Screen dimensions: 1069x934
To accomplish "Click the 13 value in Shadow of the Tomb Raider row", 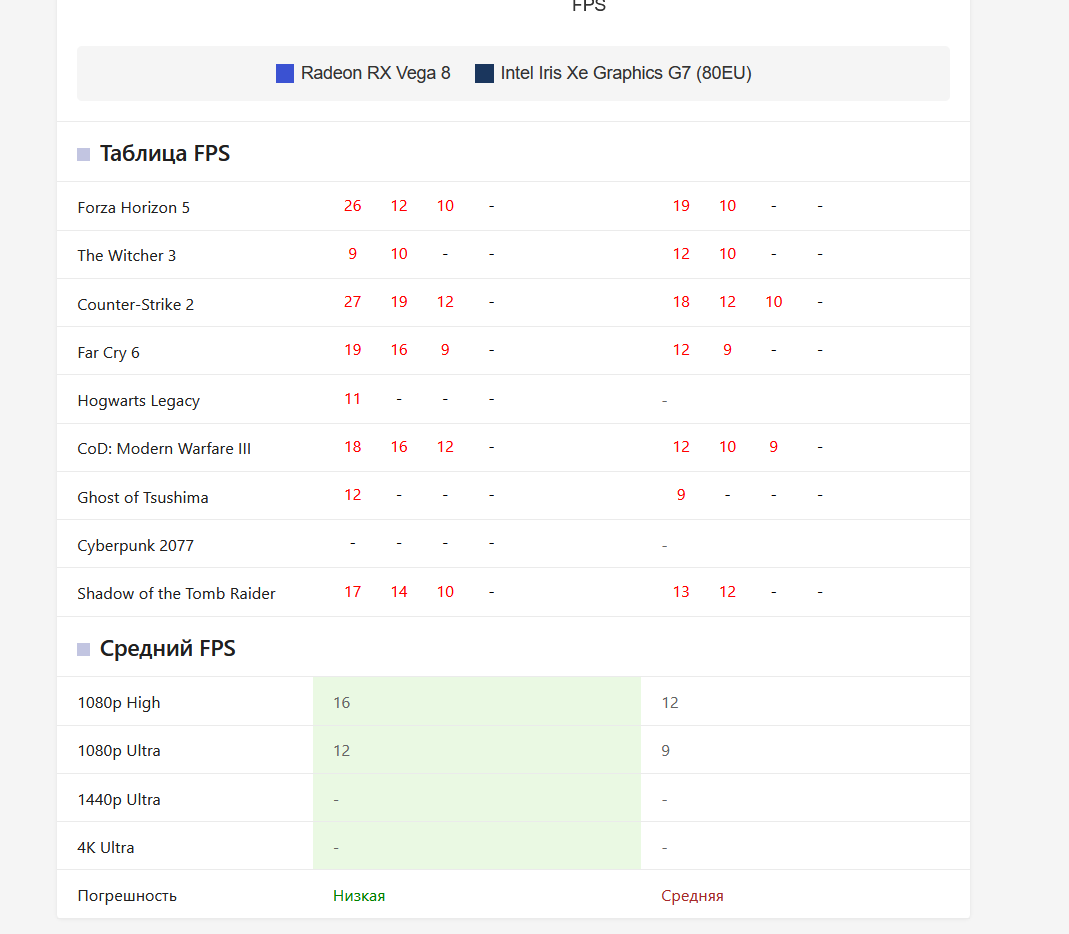I will 681,592.
